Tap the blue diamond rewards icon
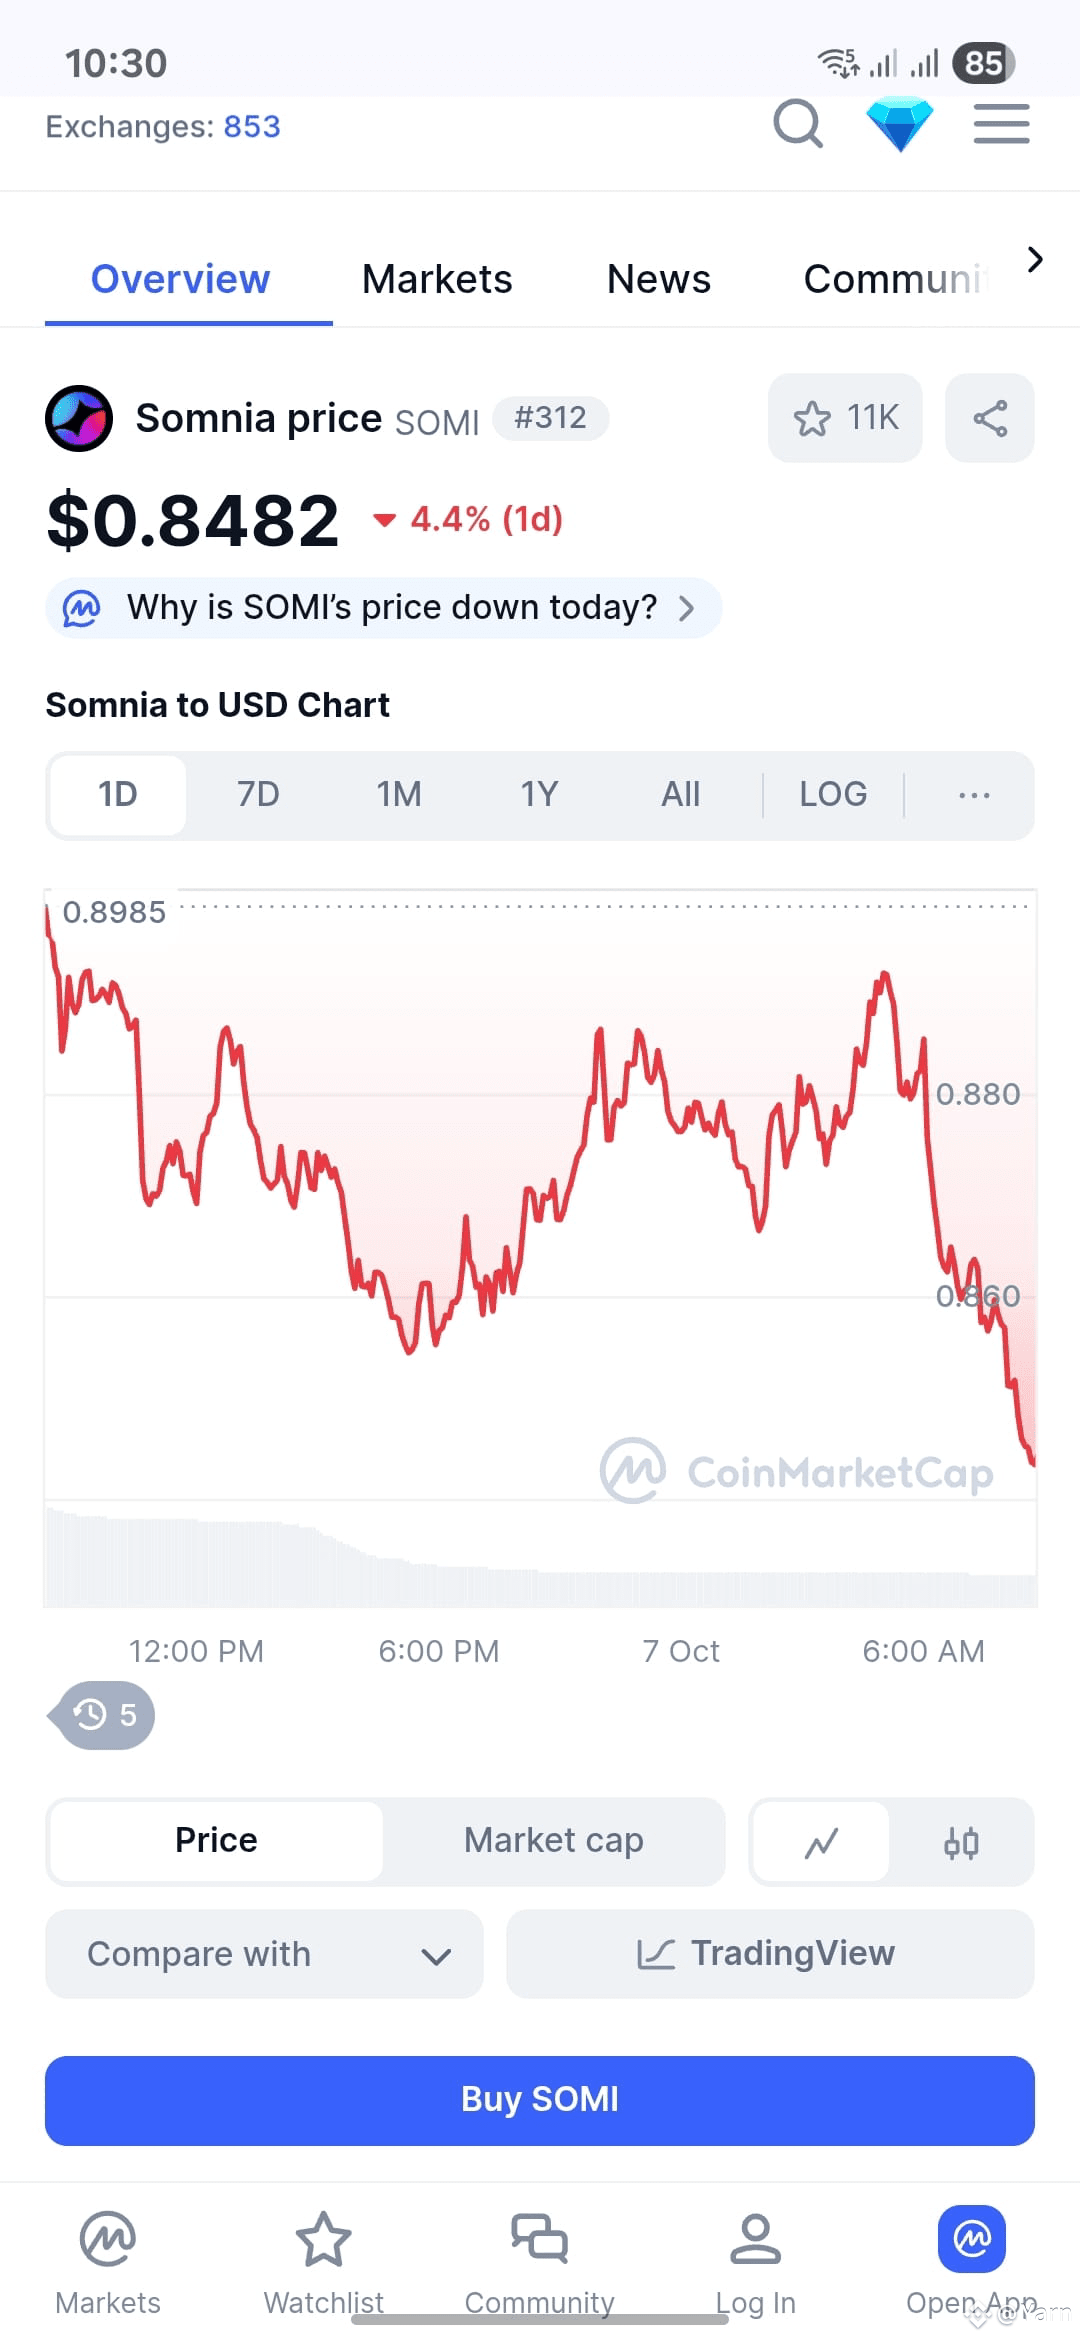The image size is (1080, 2340). pyautogui.click(x=899, y=124)
